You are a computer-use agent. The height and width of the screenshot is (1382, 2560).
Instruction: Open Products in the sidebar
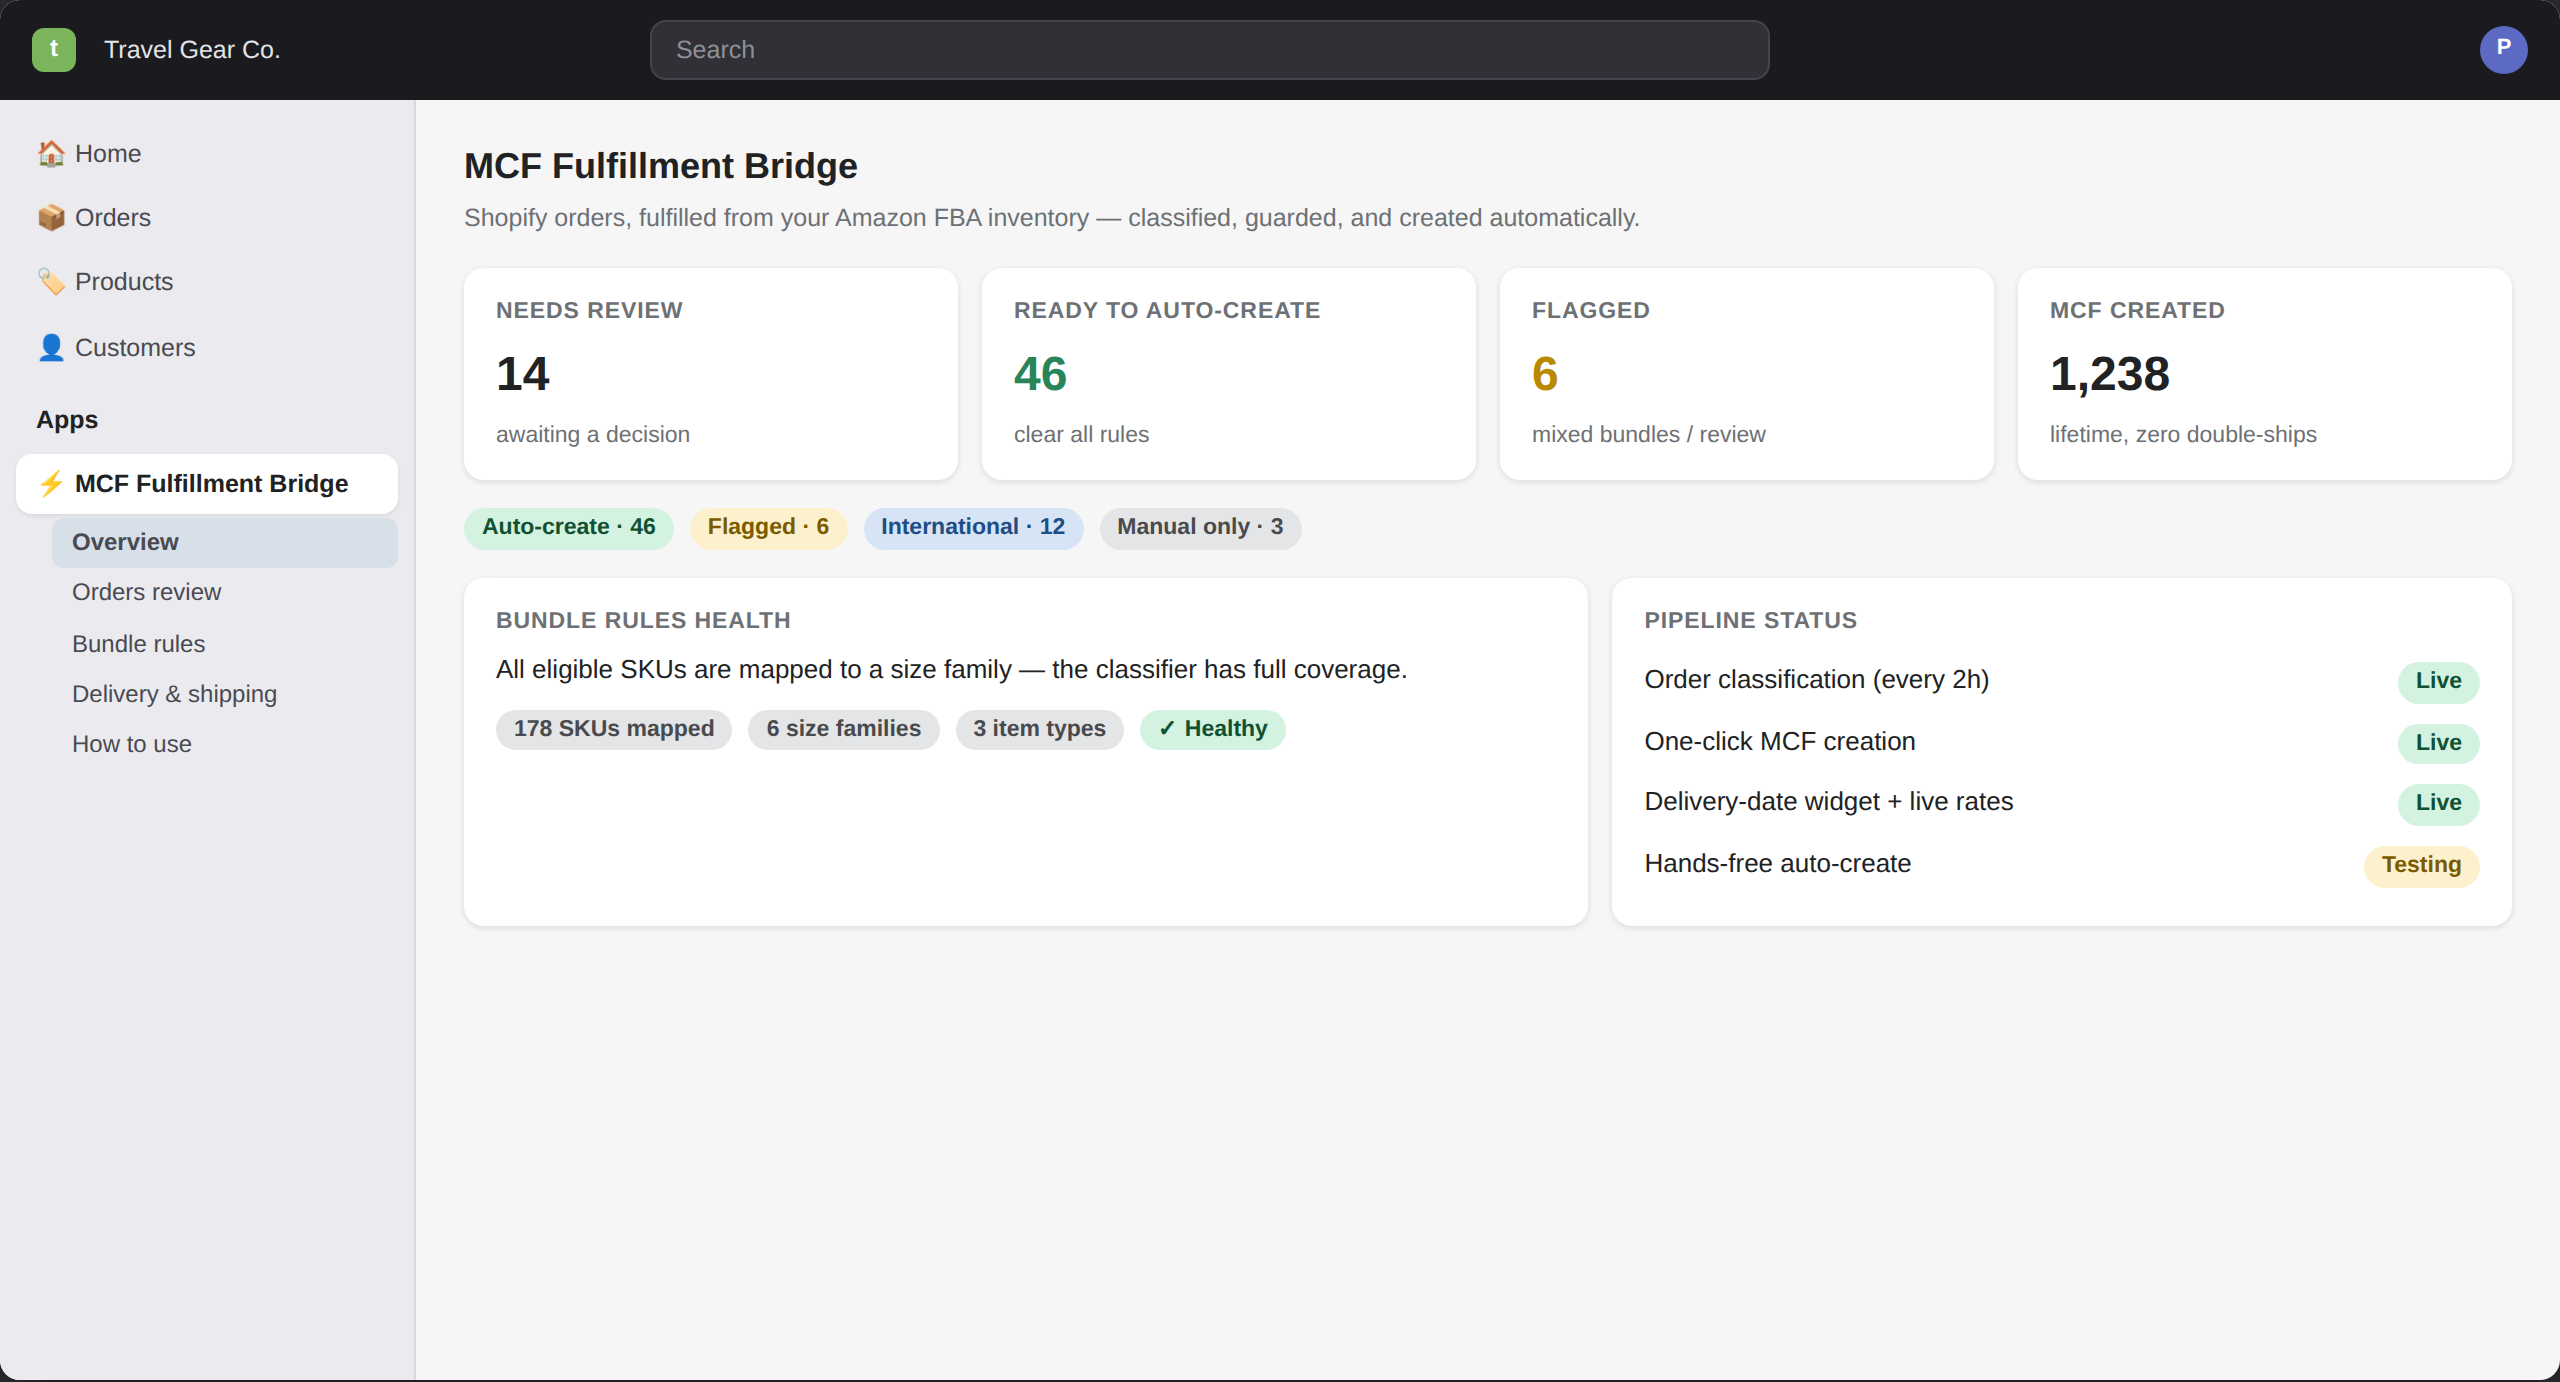[207, 282]
